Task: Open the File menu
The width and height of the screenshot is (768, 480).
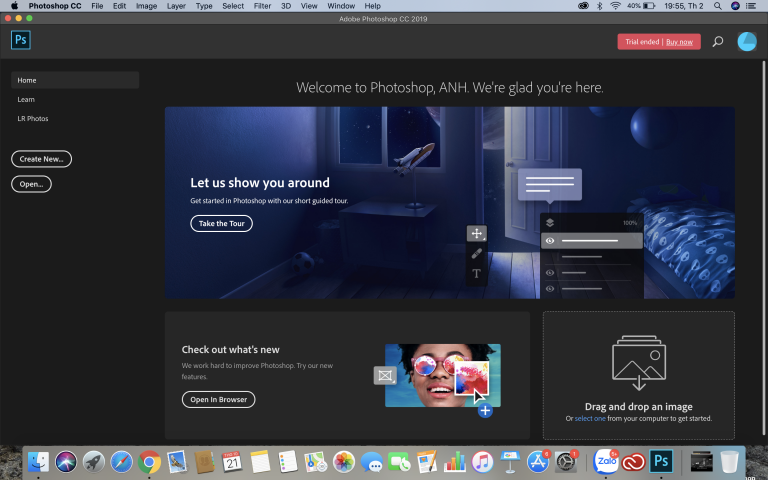Action: coord(97,6)
